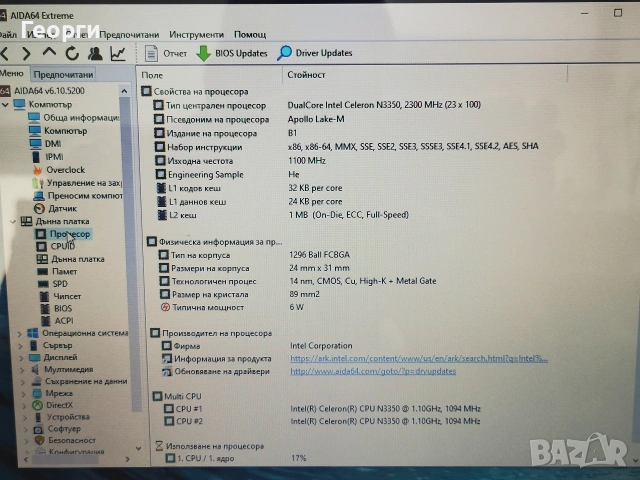Viewport: 640px width, 480px height.
Task: Open the Чипсет chip icon item
Action: pyautogui.click(x=45, y=296)
